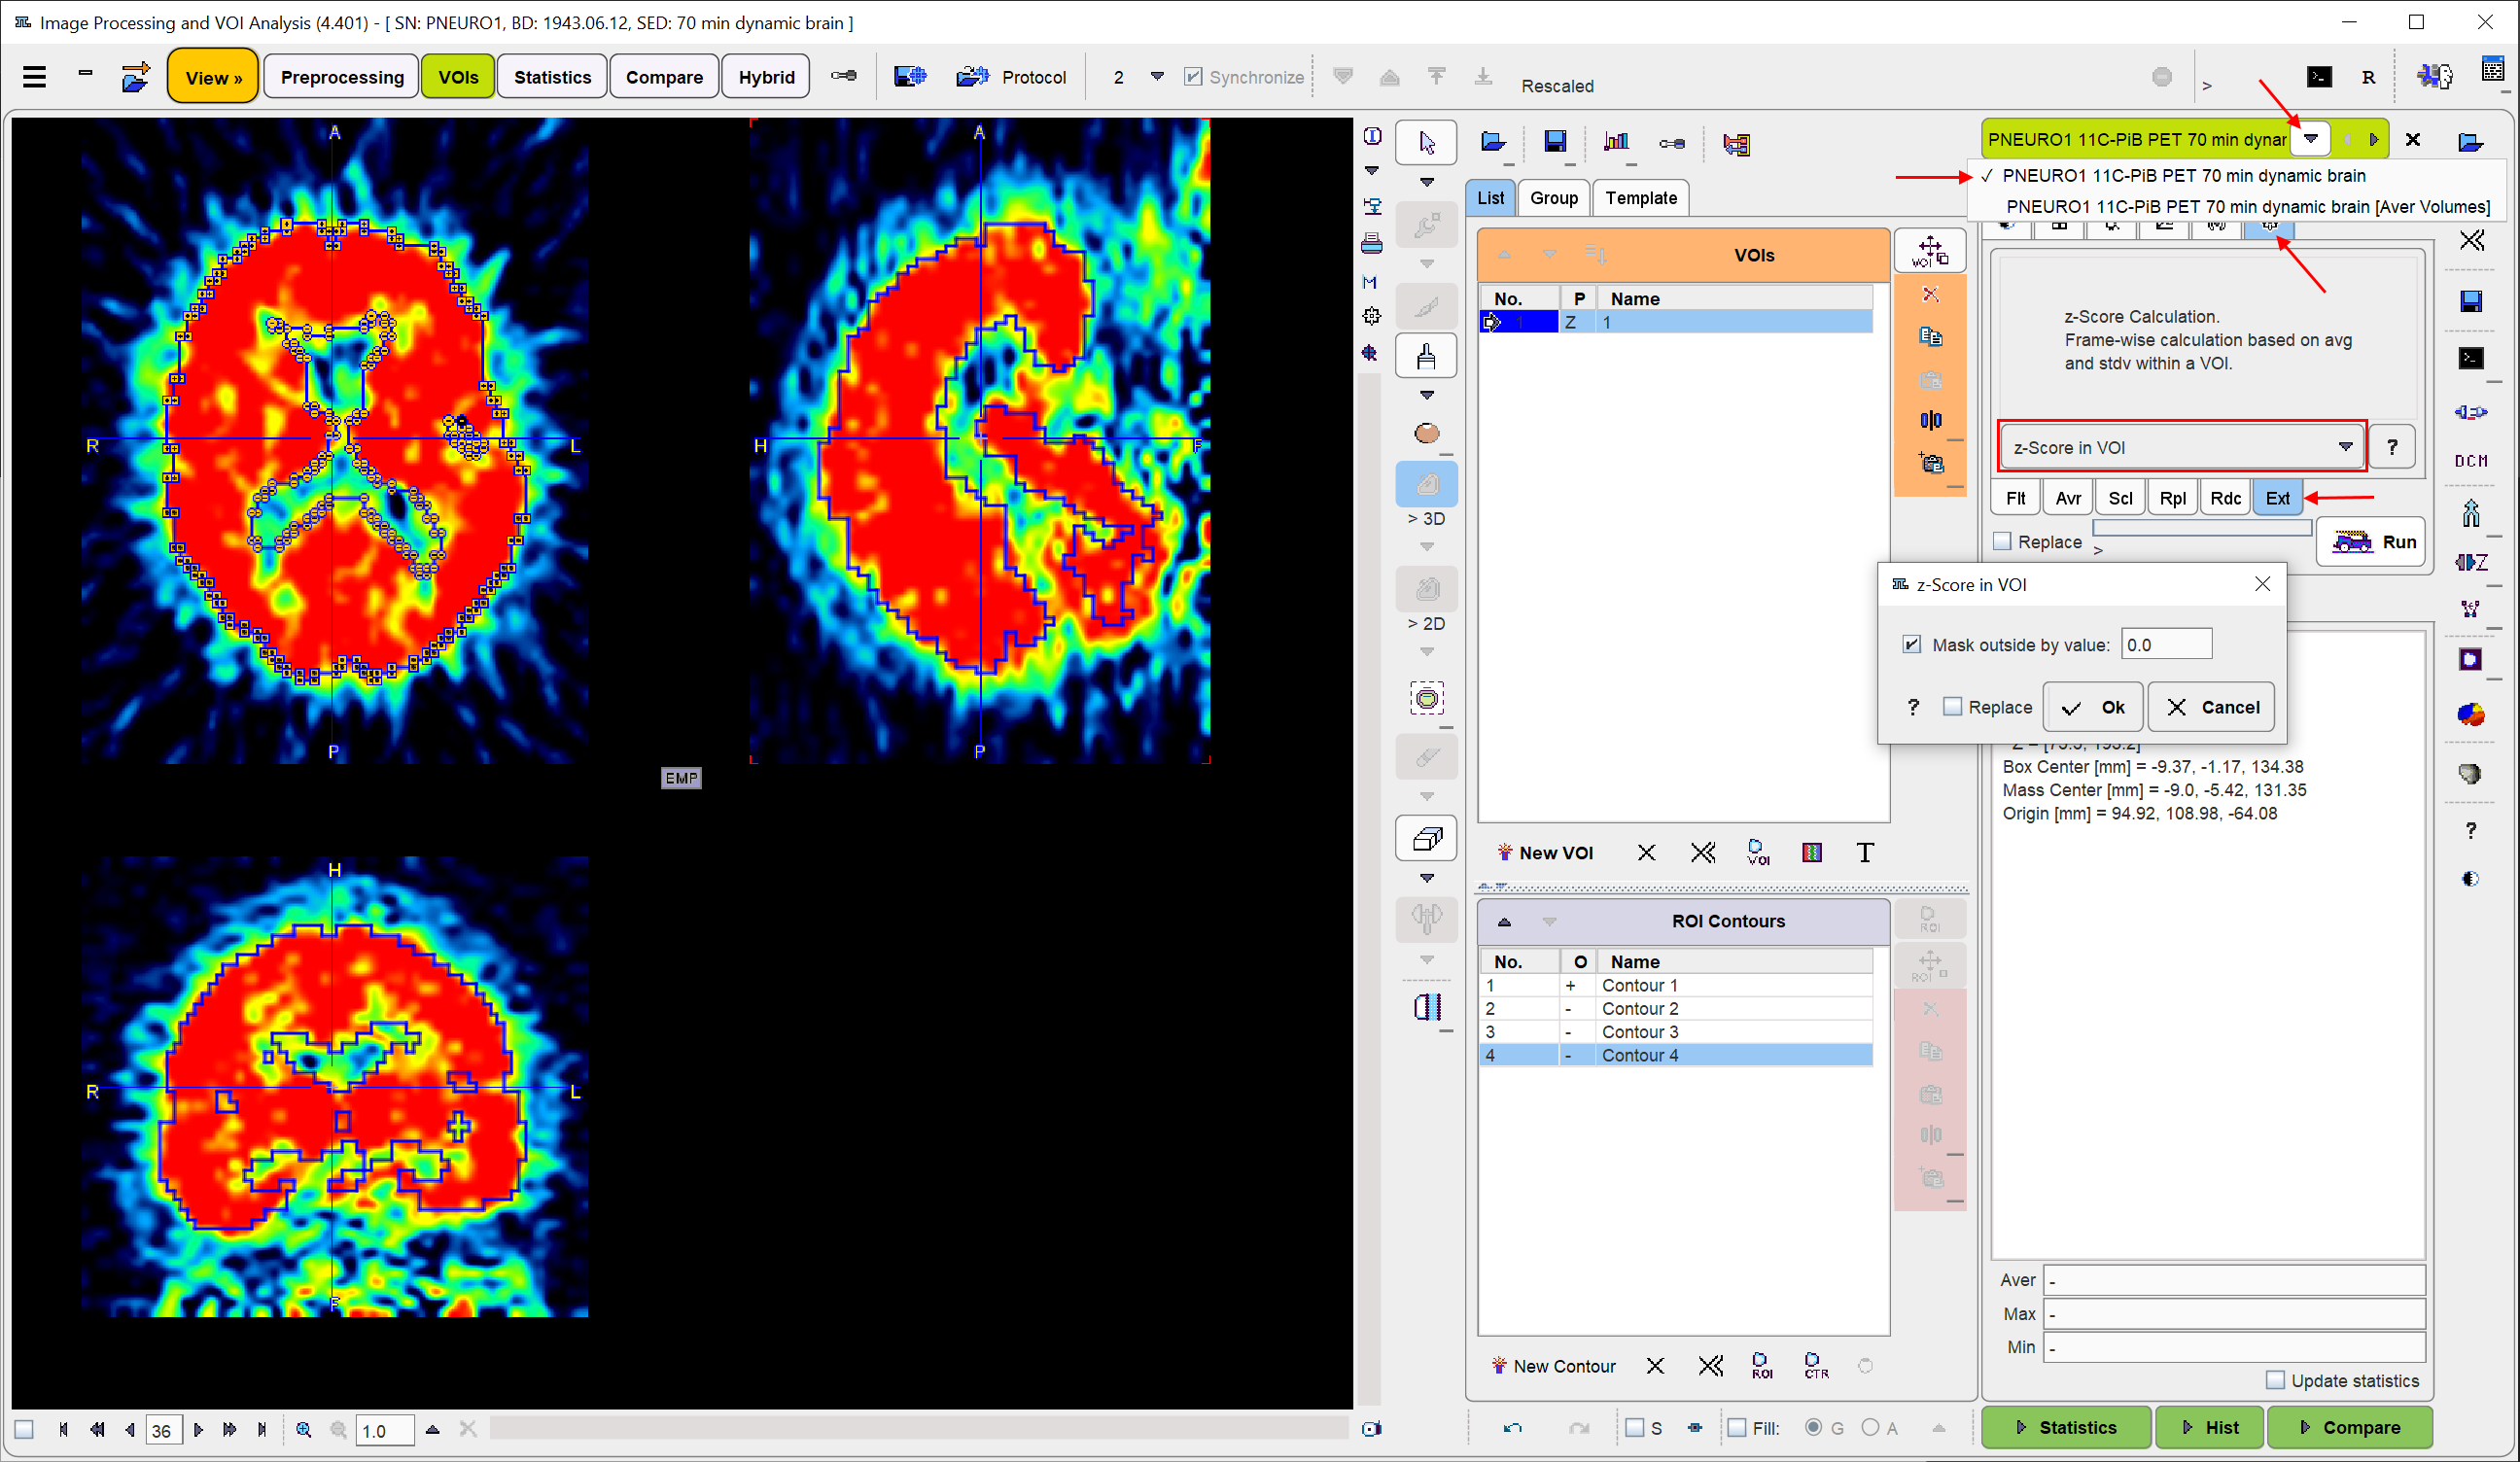Save VOIs with the floppy disk icon

1555,142
